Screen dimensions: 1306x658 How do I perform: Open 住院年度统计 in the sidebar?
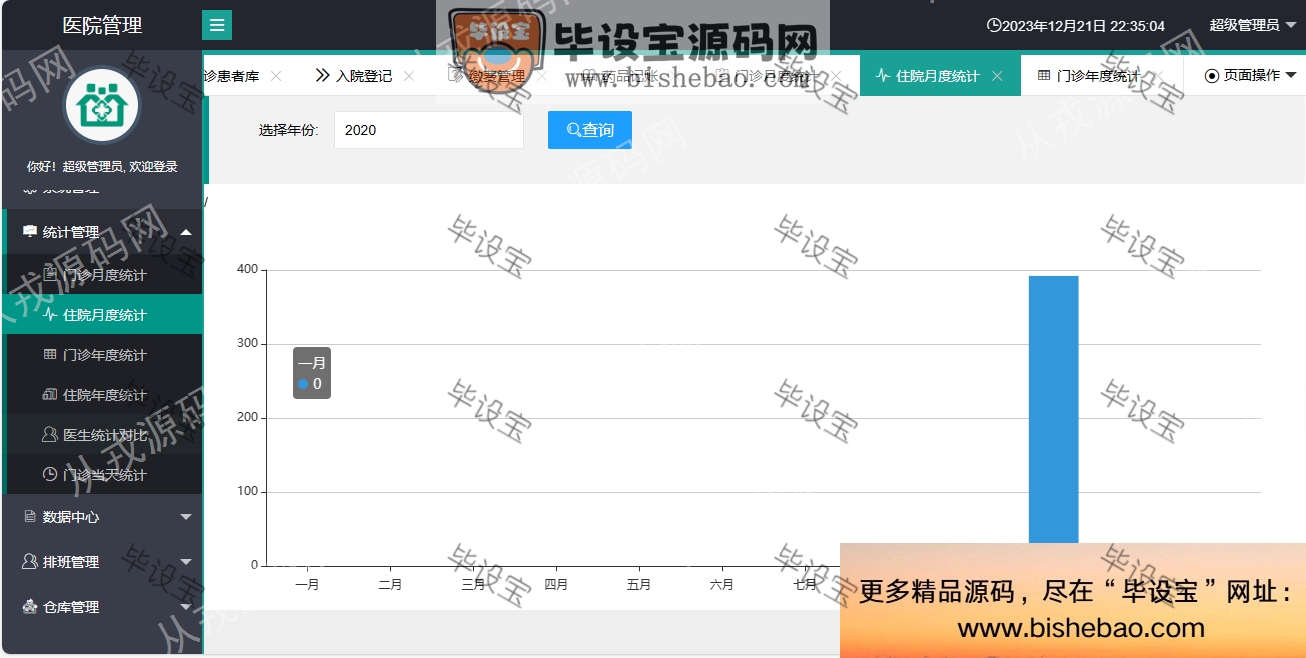click(104, 395)
